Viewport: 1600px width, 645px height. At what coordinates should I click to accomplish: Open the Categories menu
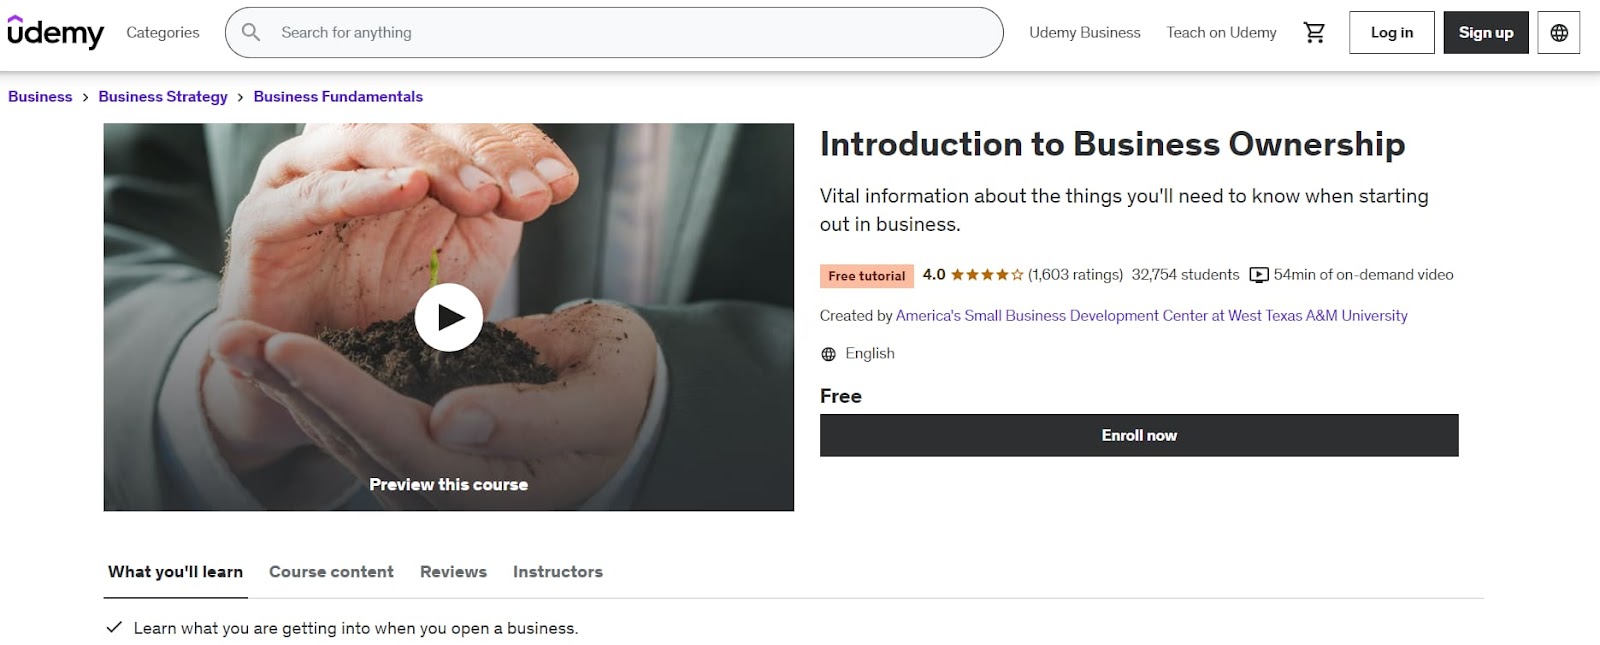coord(163,32)
